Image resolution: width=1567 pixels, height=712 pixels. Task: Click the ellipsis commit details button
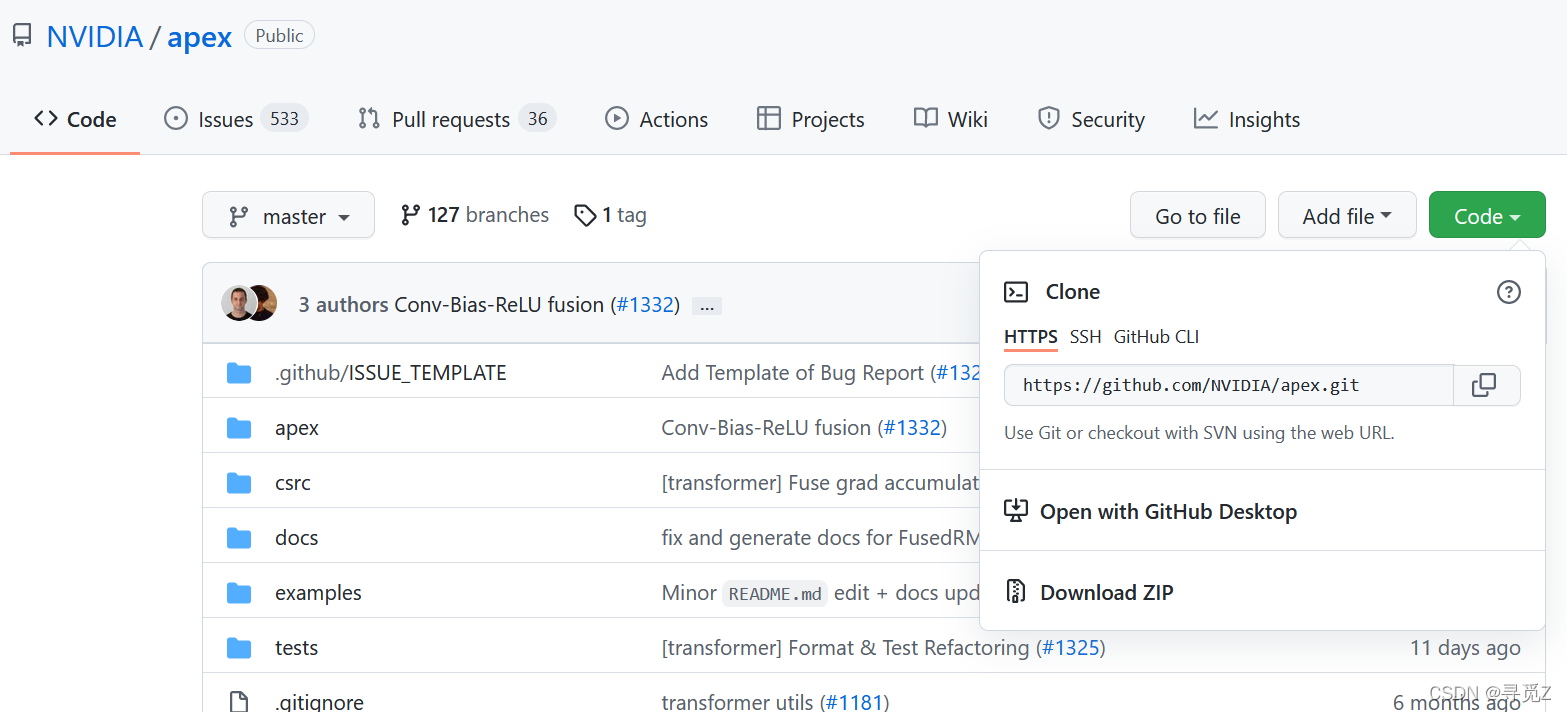coord(707,306)
